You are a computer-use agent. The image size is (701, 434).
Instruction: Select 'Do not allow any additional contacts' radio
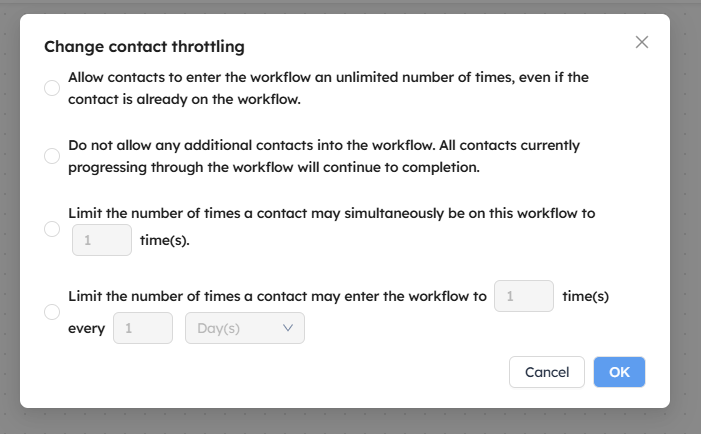(x=52, y=156)
